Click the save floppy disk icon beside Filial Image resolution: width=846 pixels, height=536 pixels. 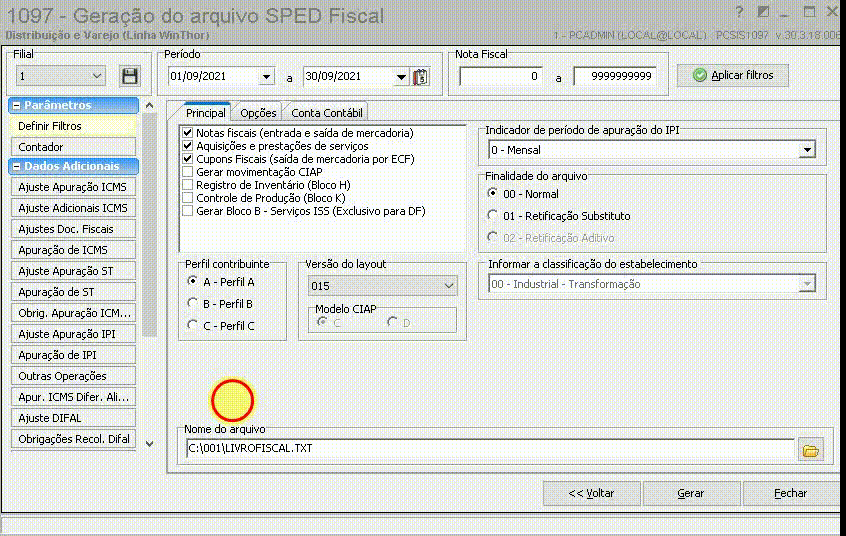click(x=129, y=76)
